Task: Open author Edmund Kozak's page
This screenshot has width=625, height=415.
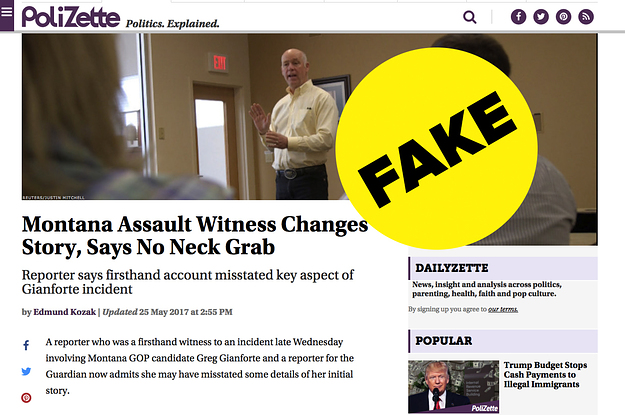Action: pos(65,312)
